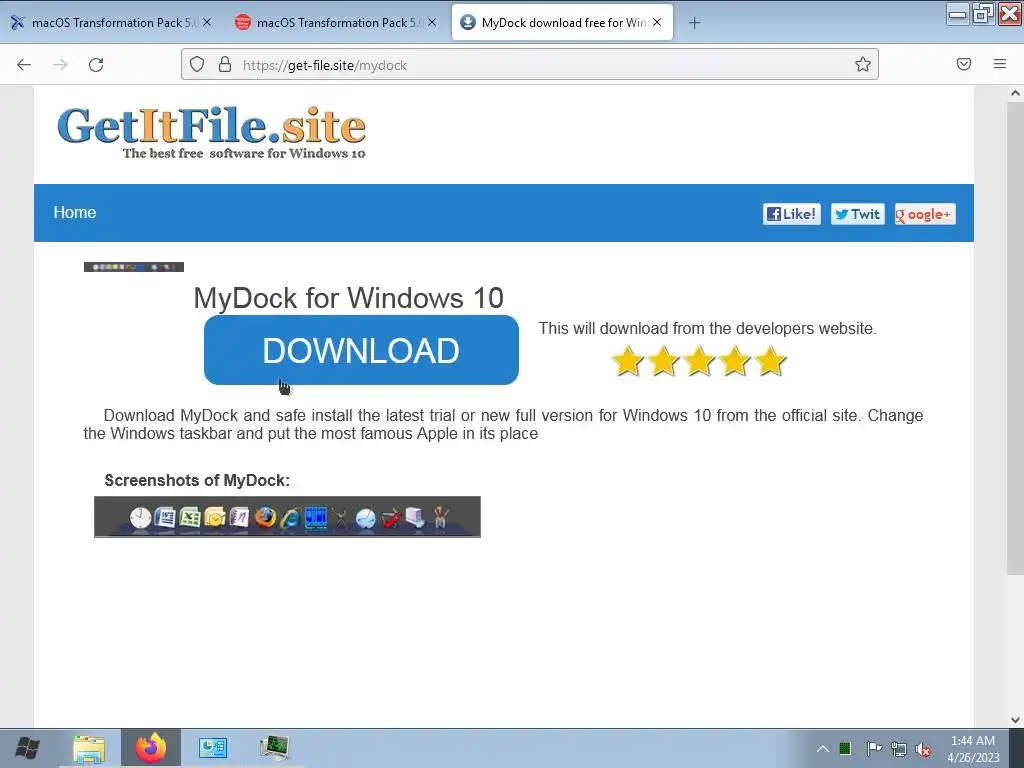The width and height of the screenshot is (1024, 768).
Task: Open the system monitor taskbar icon
Action: click(275, 748)
